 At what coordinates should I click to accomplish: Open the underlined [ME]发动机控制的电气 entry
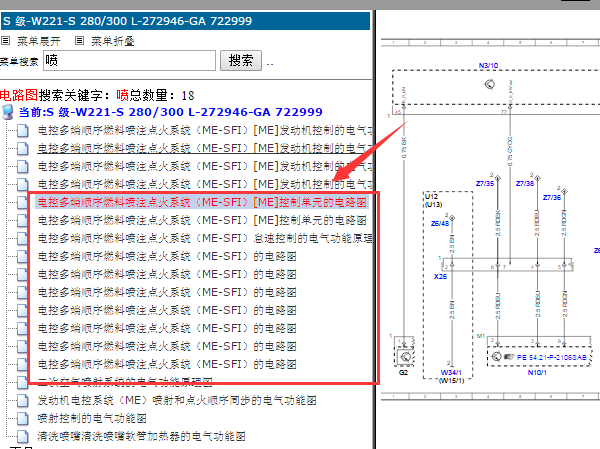pyautogui.click(x=205, y=148)
